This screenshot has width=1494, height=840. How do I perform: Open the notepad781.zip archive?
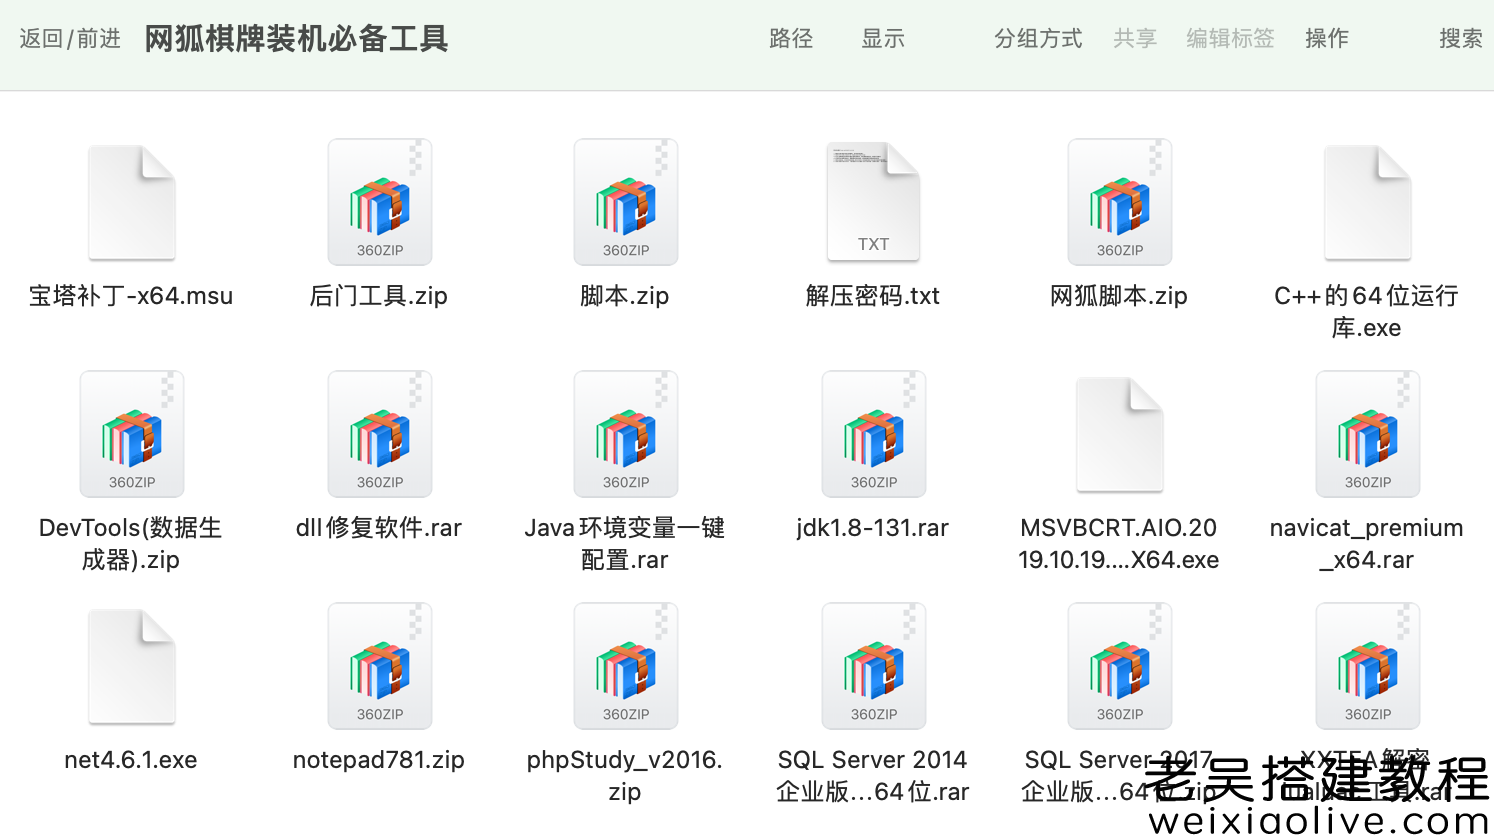379,665
